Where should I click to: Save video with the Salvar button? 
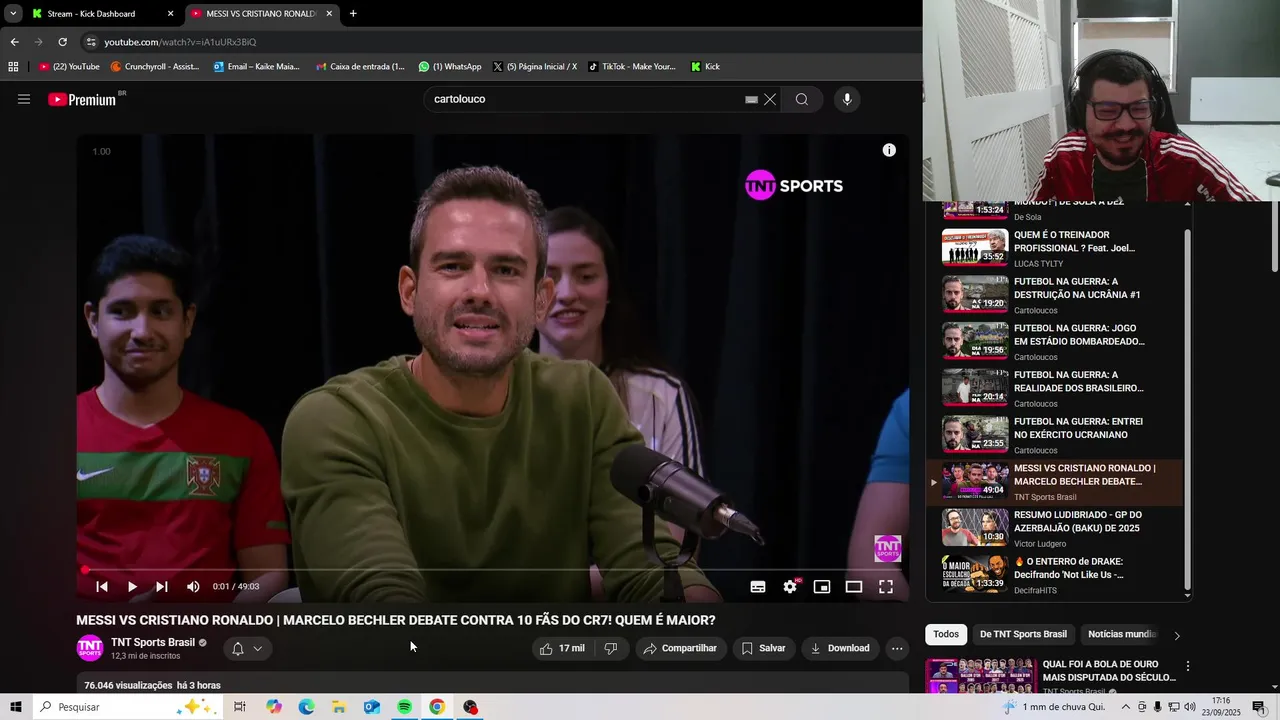[x=764, y=648]
